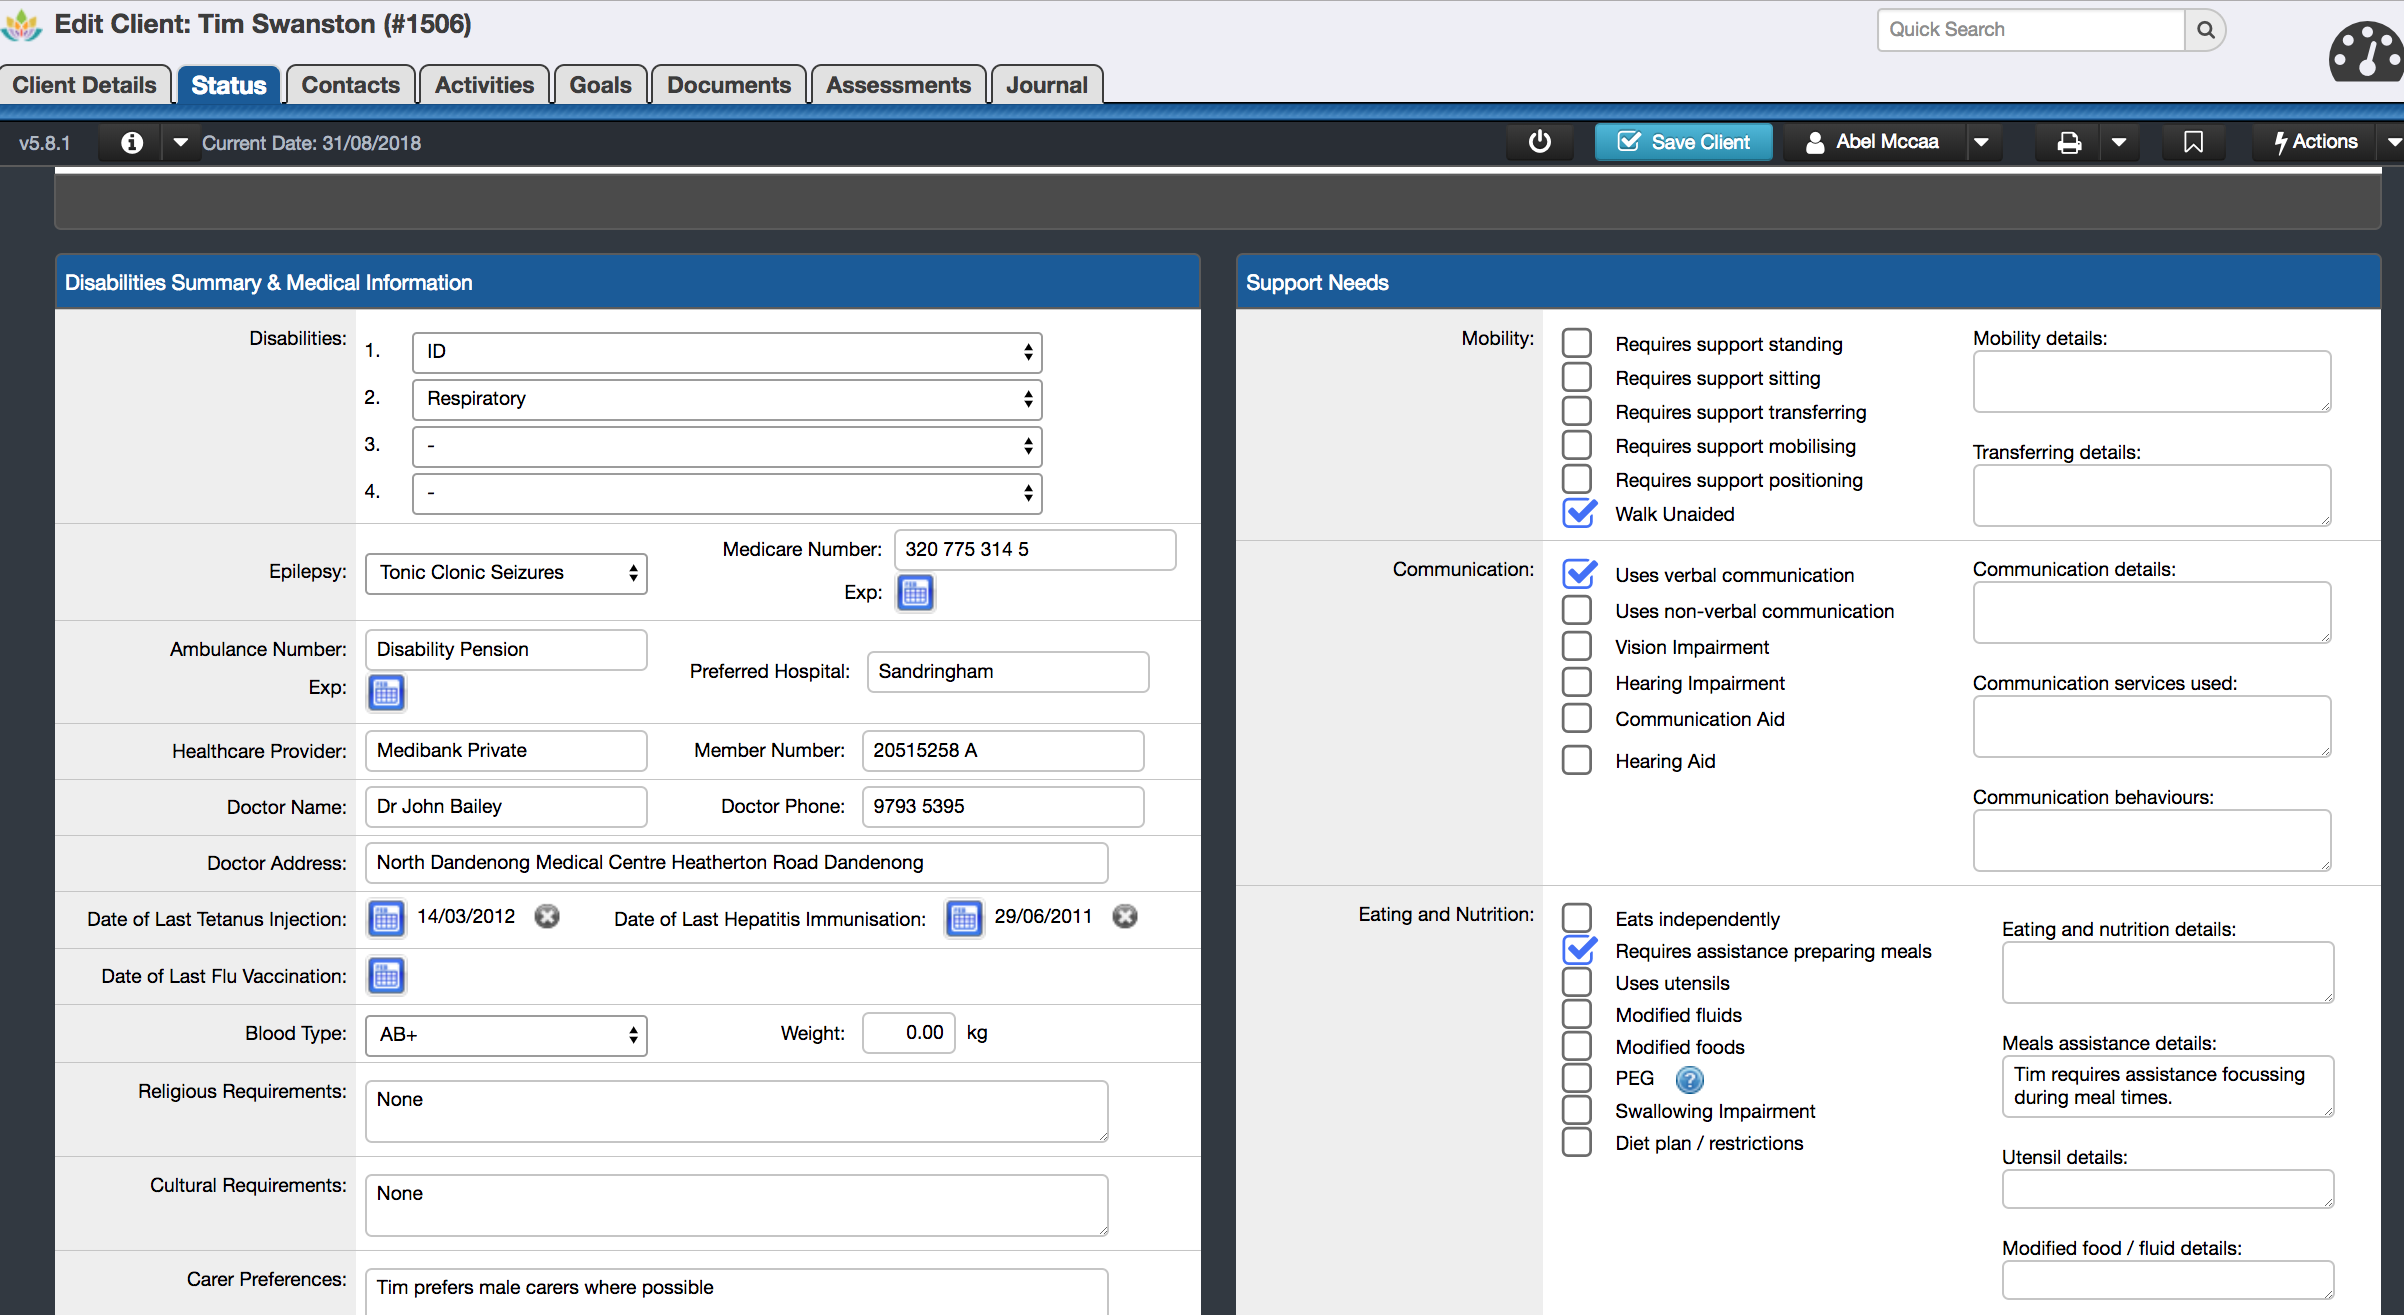
Task: Open the Assessments tab
Action: (899, 85)
